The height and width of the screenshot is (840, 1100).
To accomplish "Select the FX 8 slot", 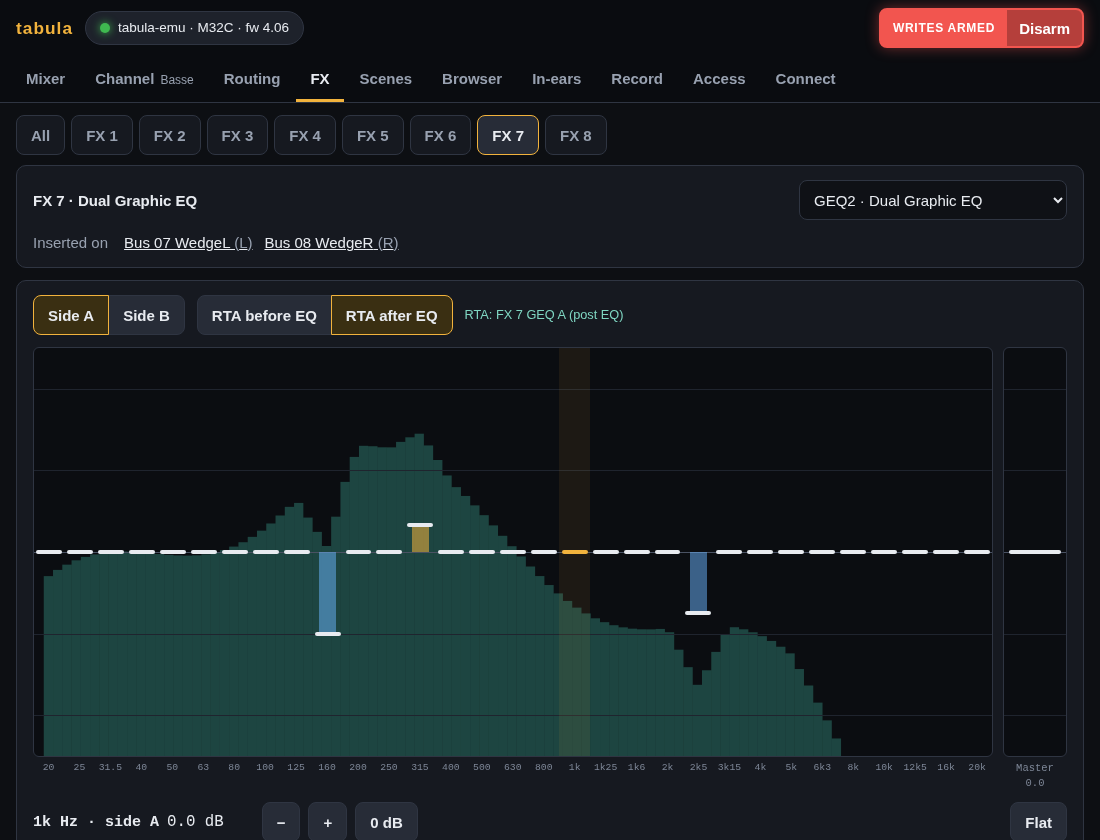I will click(576, 135).
